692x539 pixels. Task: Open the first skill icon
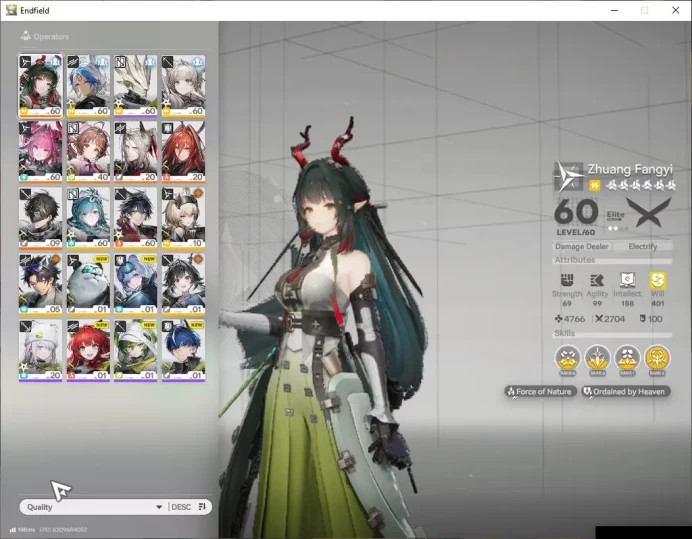coord(568,358)
